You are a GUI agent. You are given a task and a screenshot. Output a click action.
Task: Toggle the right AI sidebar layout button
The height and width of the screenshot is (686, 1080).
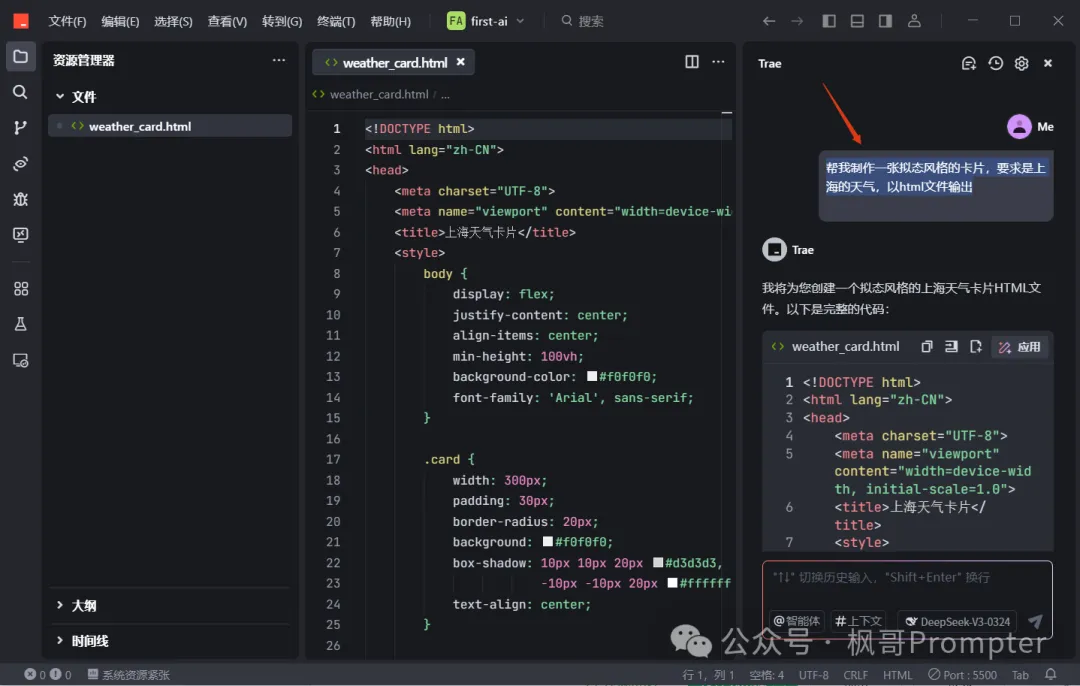click(885, 21)
